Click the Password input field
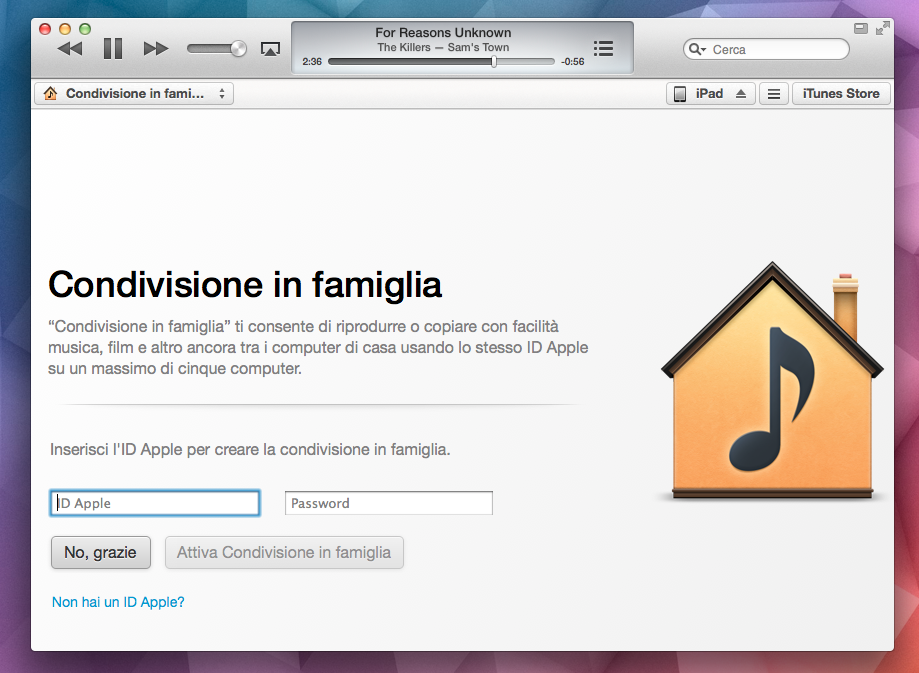This screenshot has width=919, height=673. pyautogui.click(x=389, y=503)
